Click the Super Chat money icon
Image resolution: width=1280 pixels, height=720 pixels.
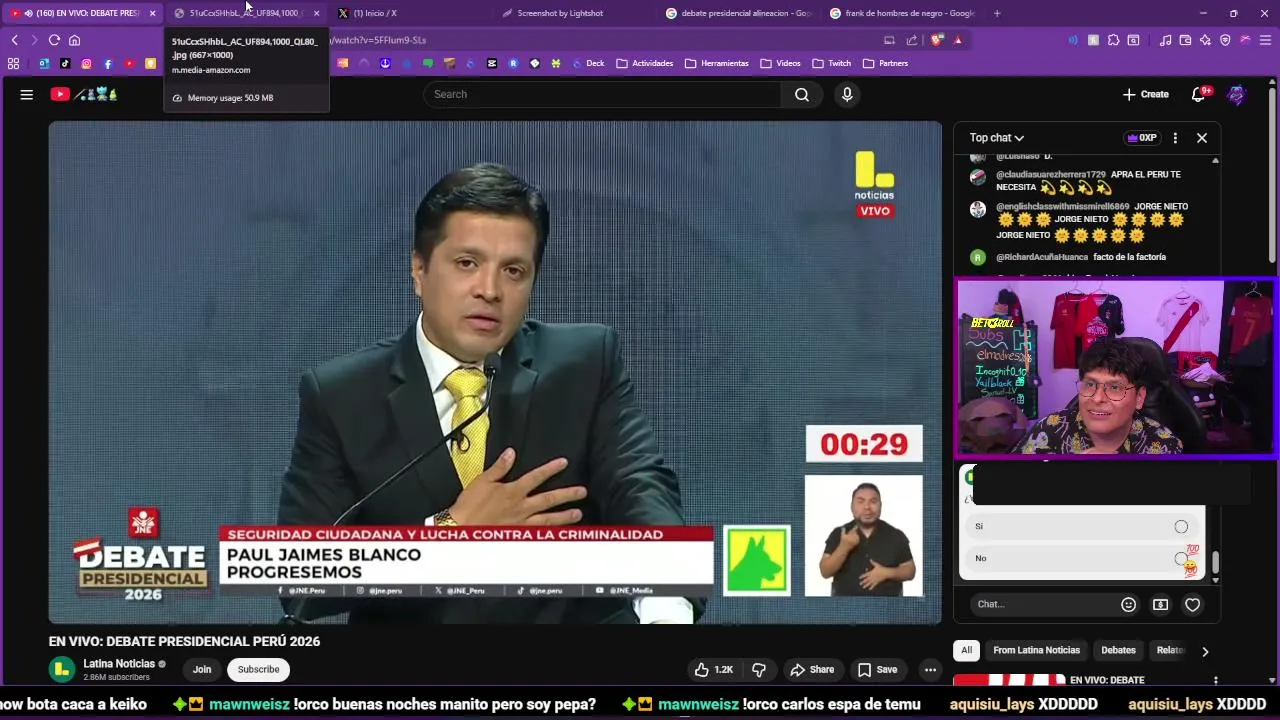pyautogui.click(x=1160, y=604)
